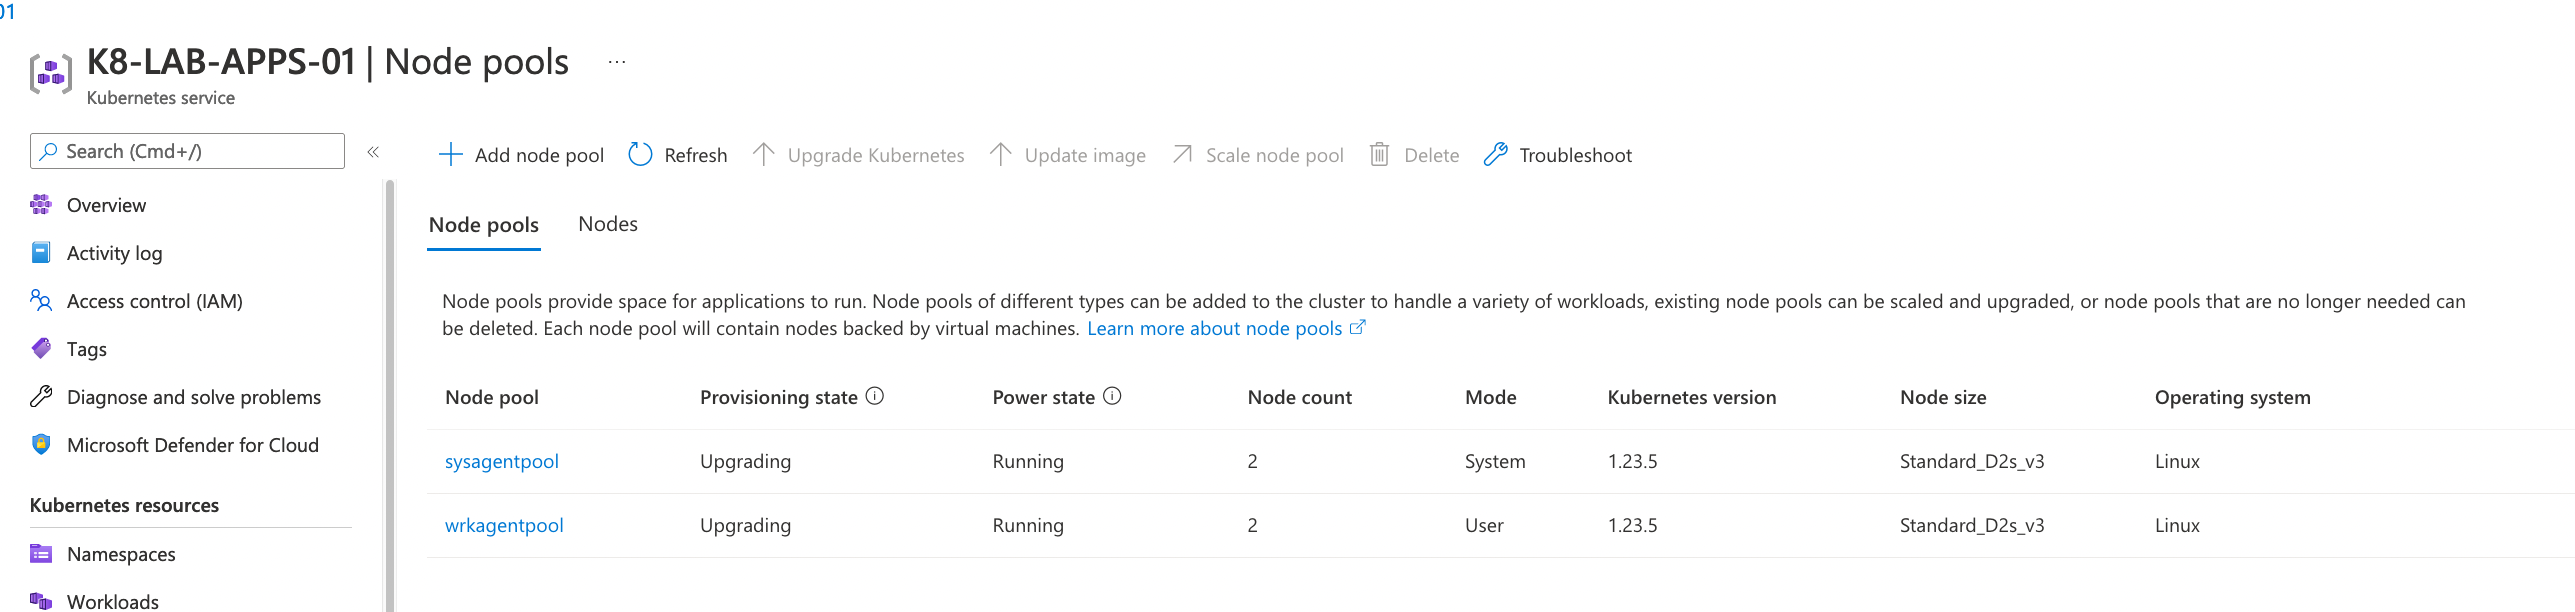Screen dimensions: 2575x612
Task: Click the Update image arrow icon
Action: (1001, 155)
